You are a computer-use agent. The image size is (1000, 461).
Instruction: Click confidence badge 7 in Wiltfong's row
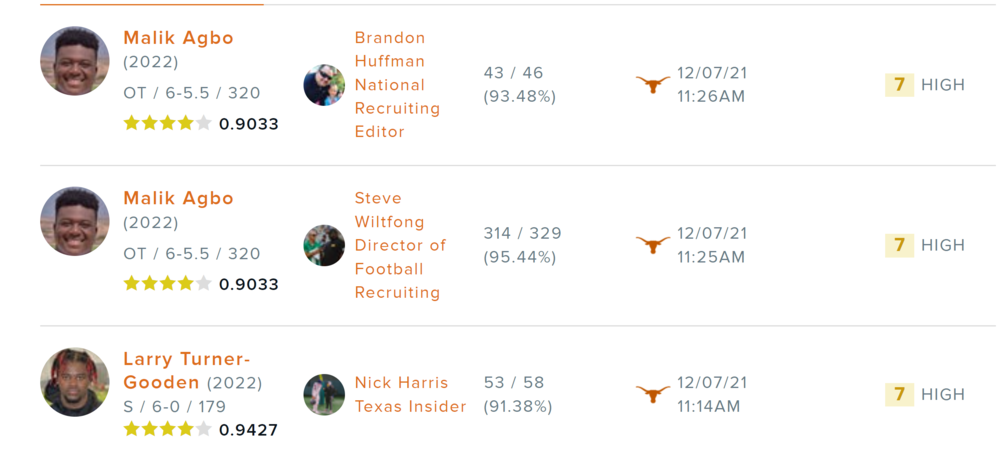[899, 245]
